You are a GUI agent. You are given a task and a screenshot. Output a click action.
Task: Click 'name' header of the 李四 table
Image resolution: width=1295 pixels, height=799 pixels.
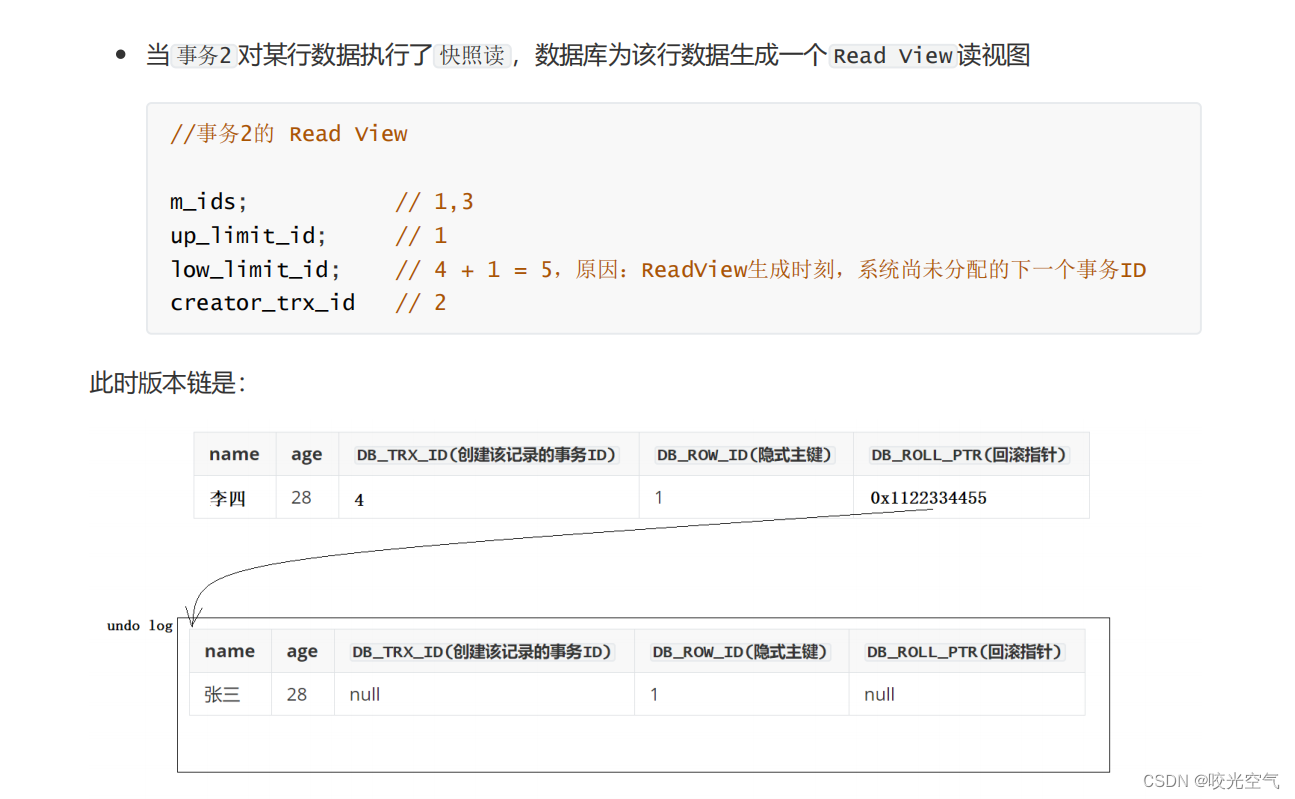click(234, 454)
